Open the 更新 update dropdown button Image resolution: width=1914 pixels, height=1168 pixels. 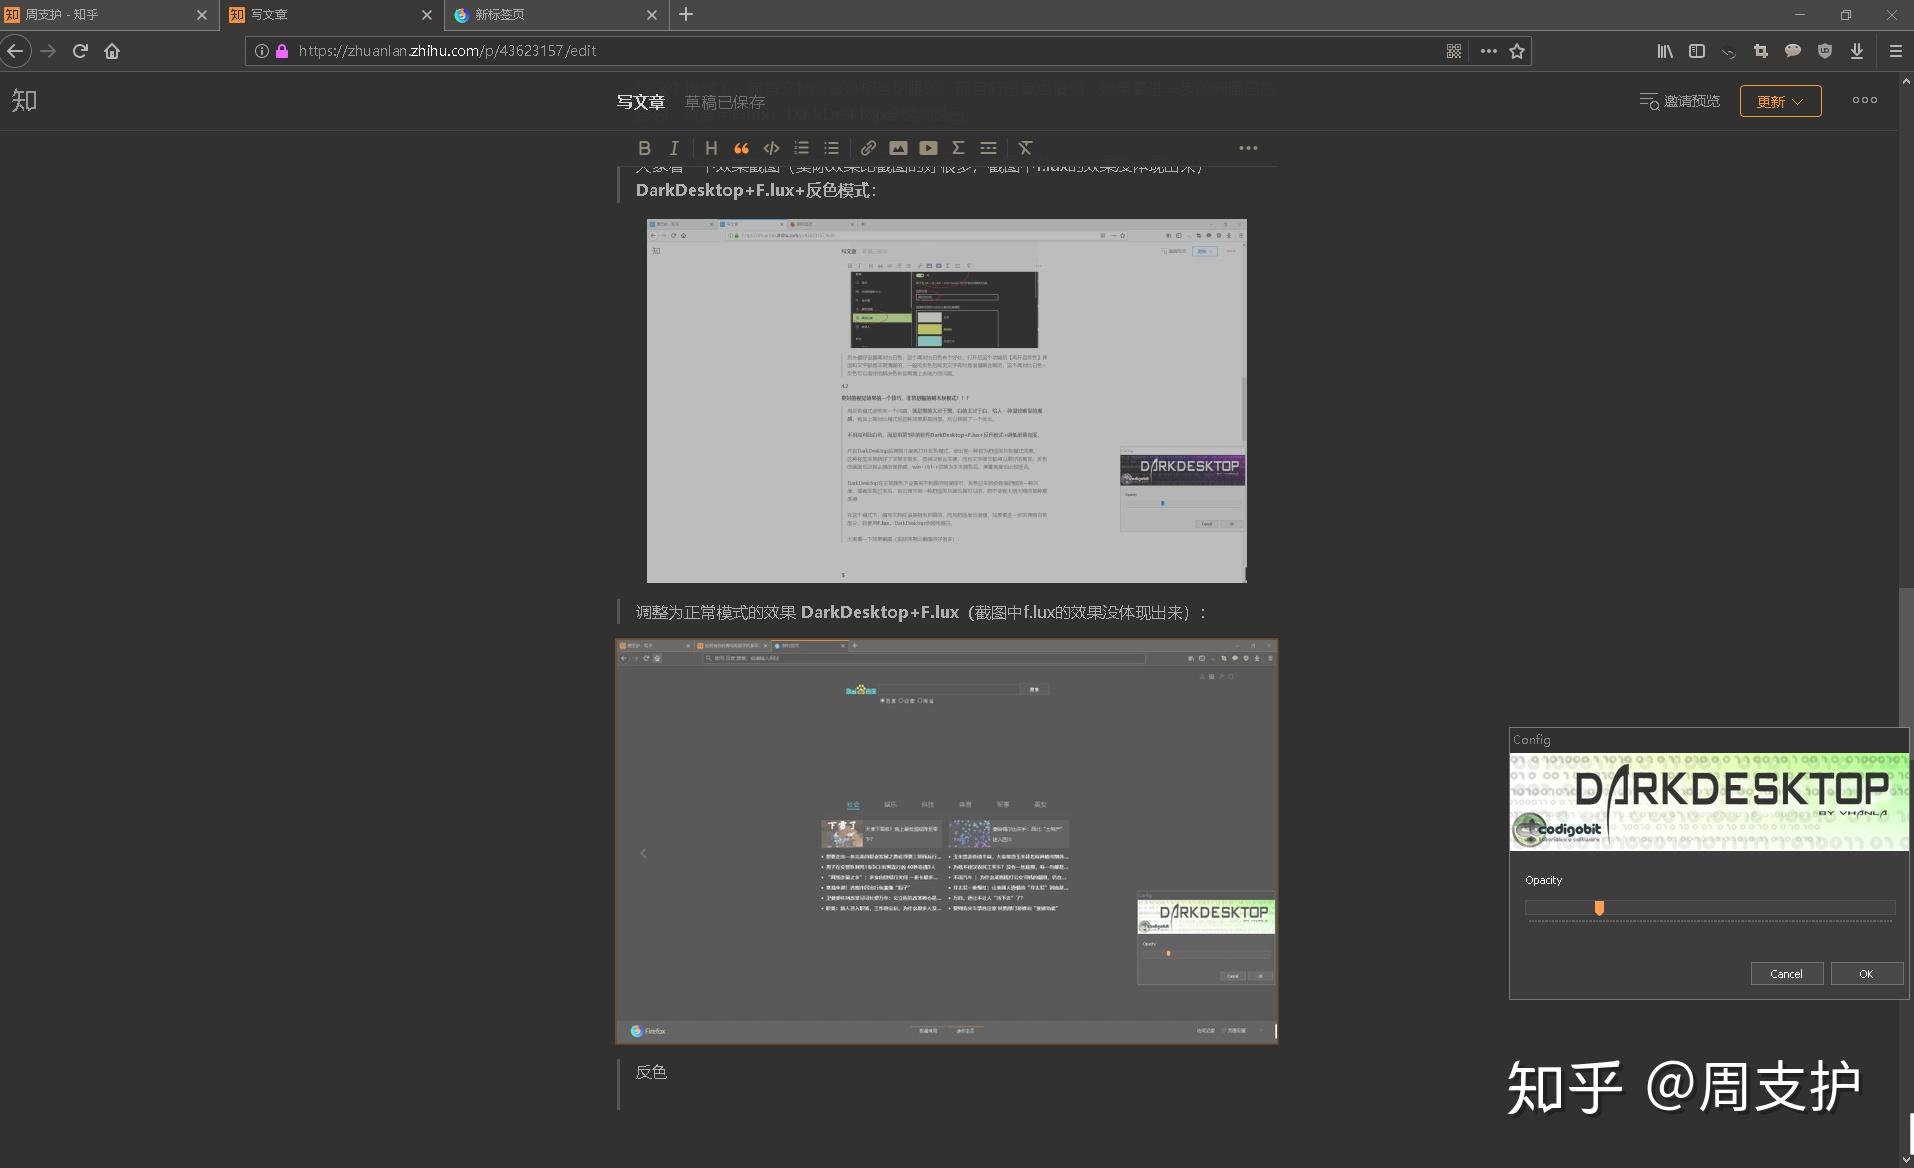[x=1780, y=101]
